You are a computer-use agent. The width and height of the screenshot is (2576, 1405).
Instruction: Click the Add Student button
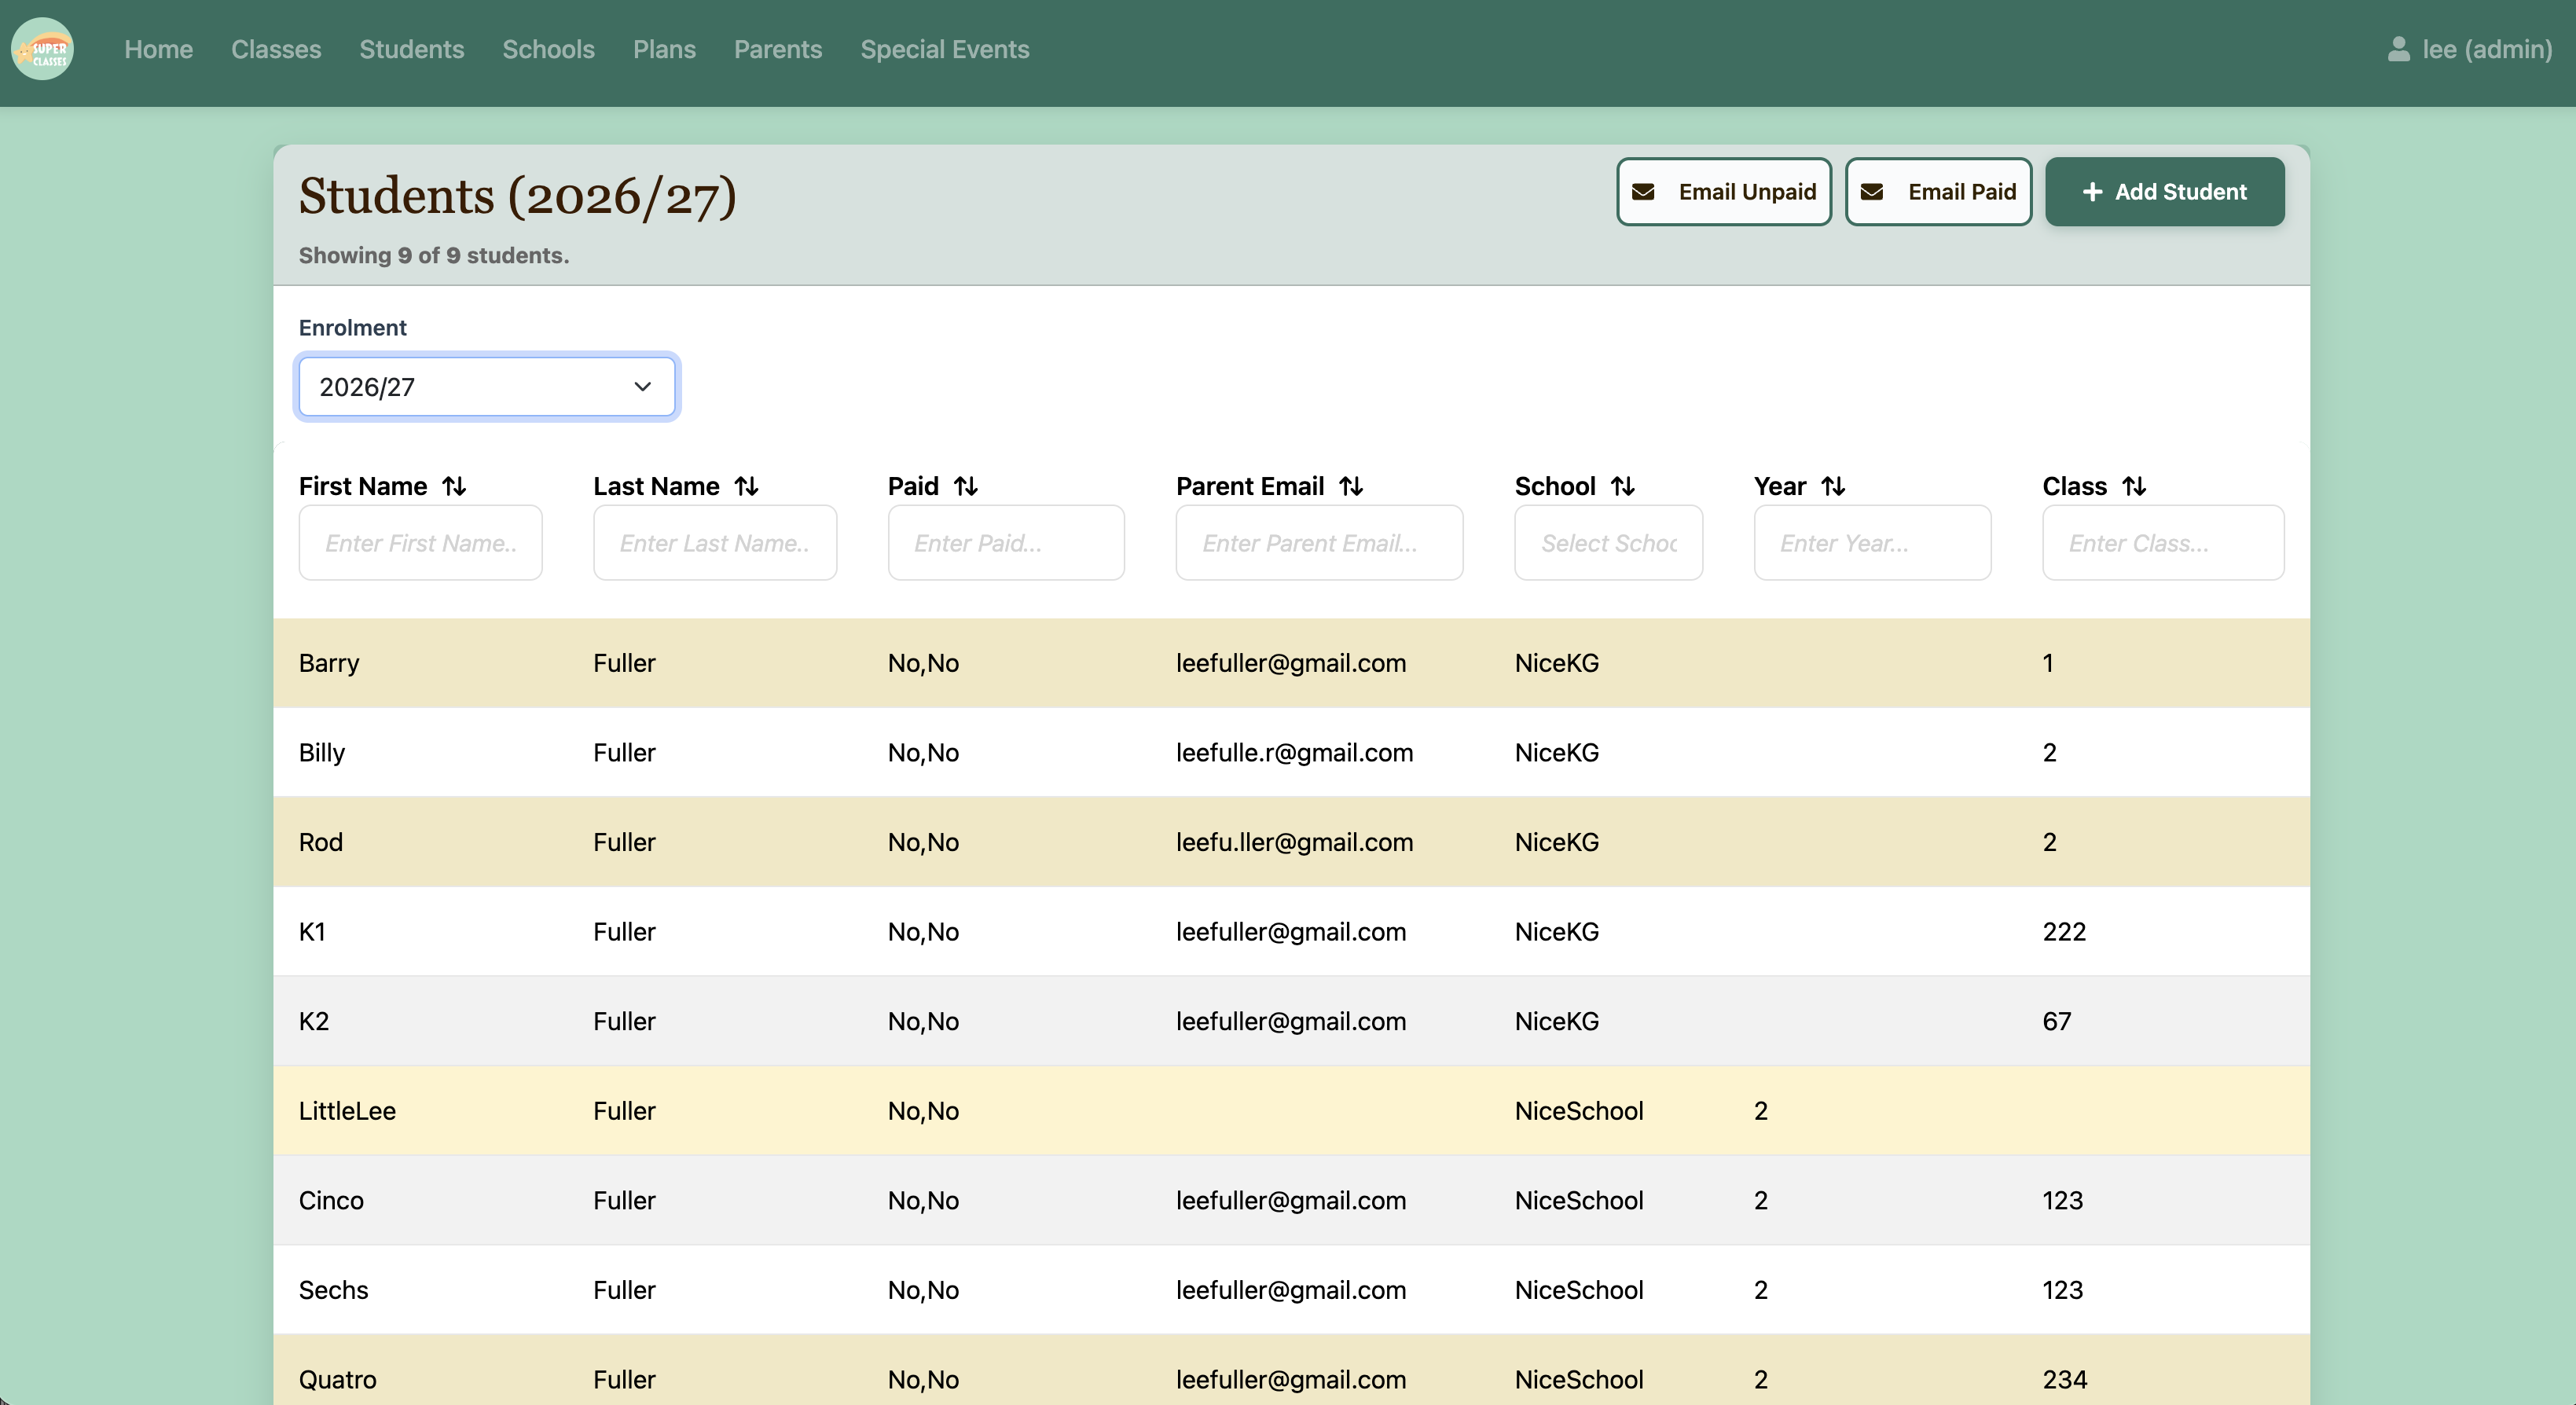coord(2165,192)
